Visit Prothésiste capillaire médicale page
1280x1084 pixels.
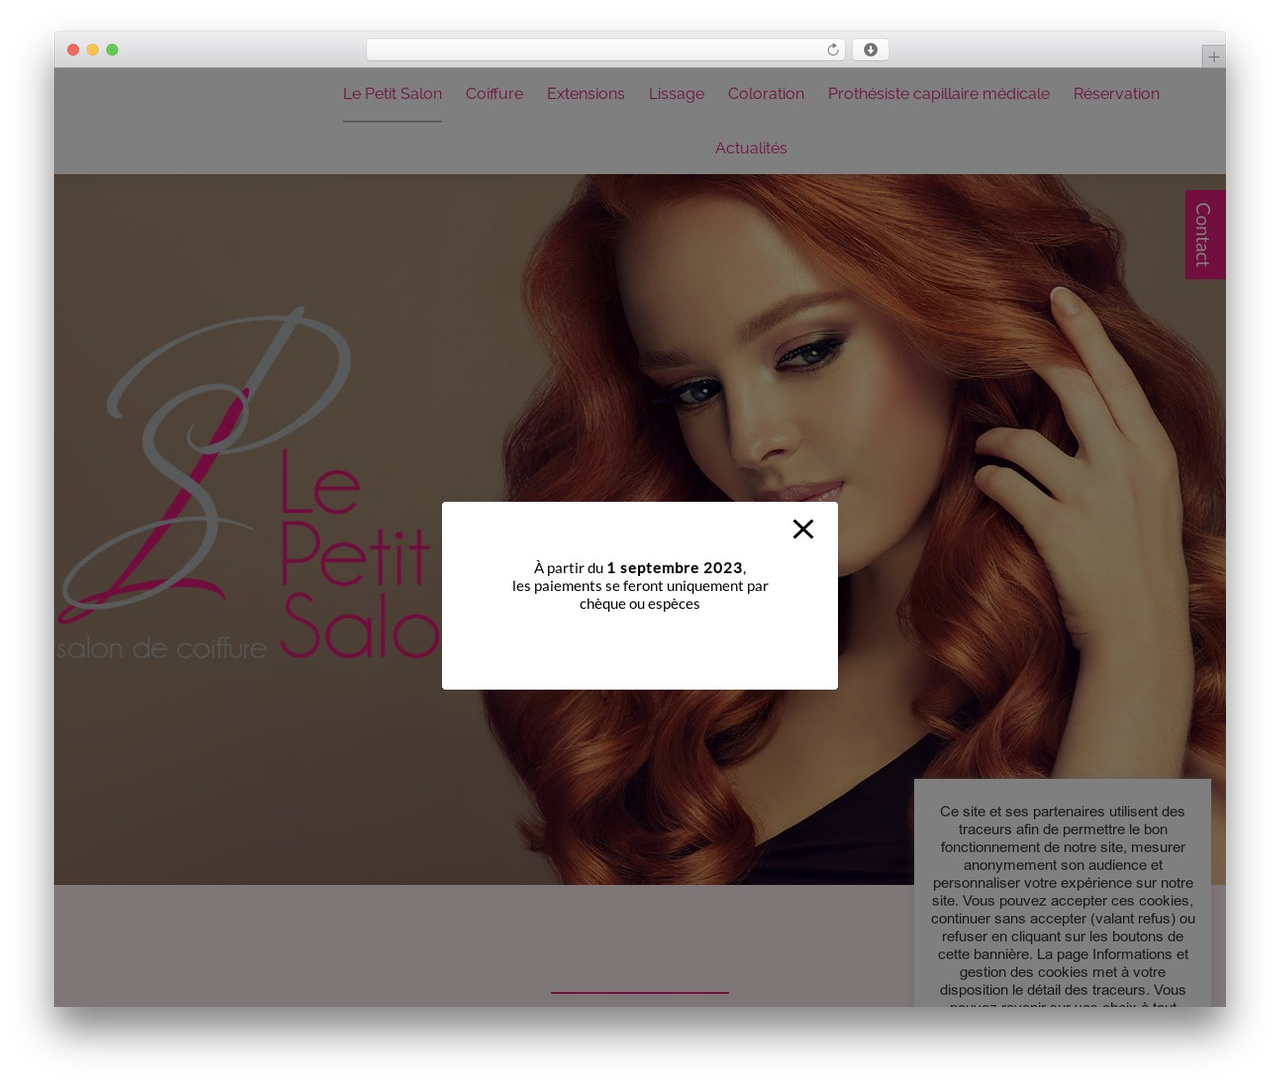click(938, 94)
